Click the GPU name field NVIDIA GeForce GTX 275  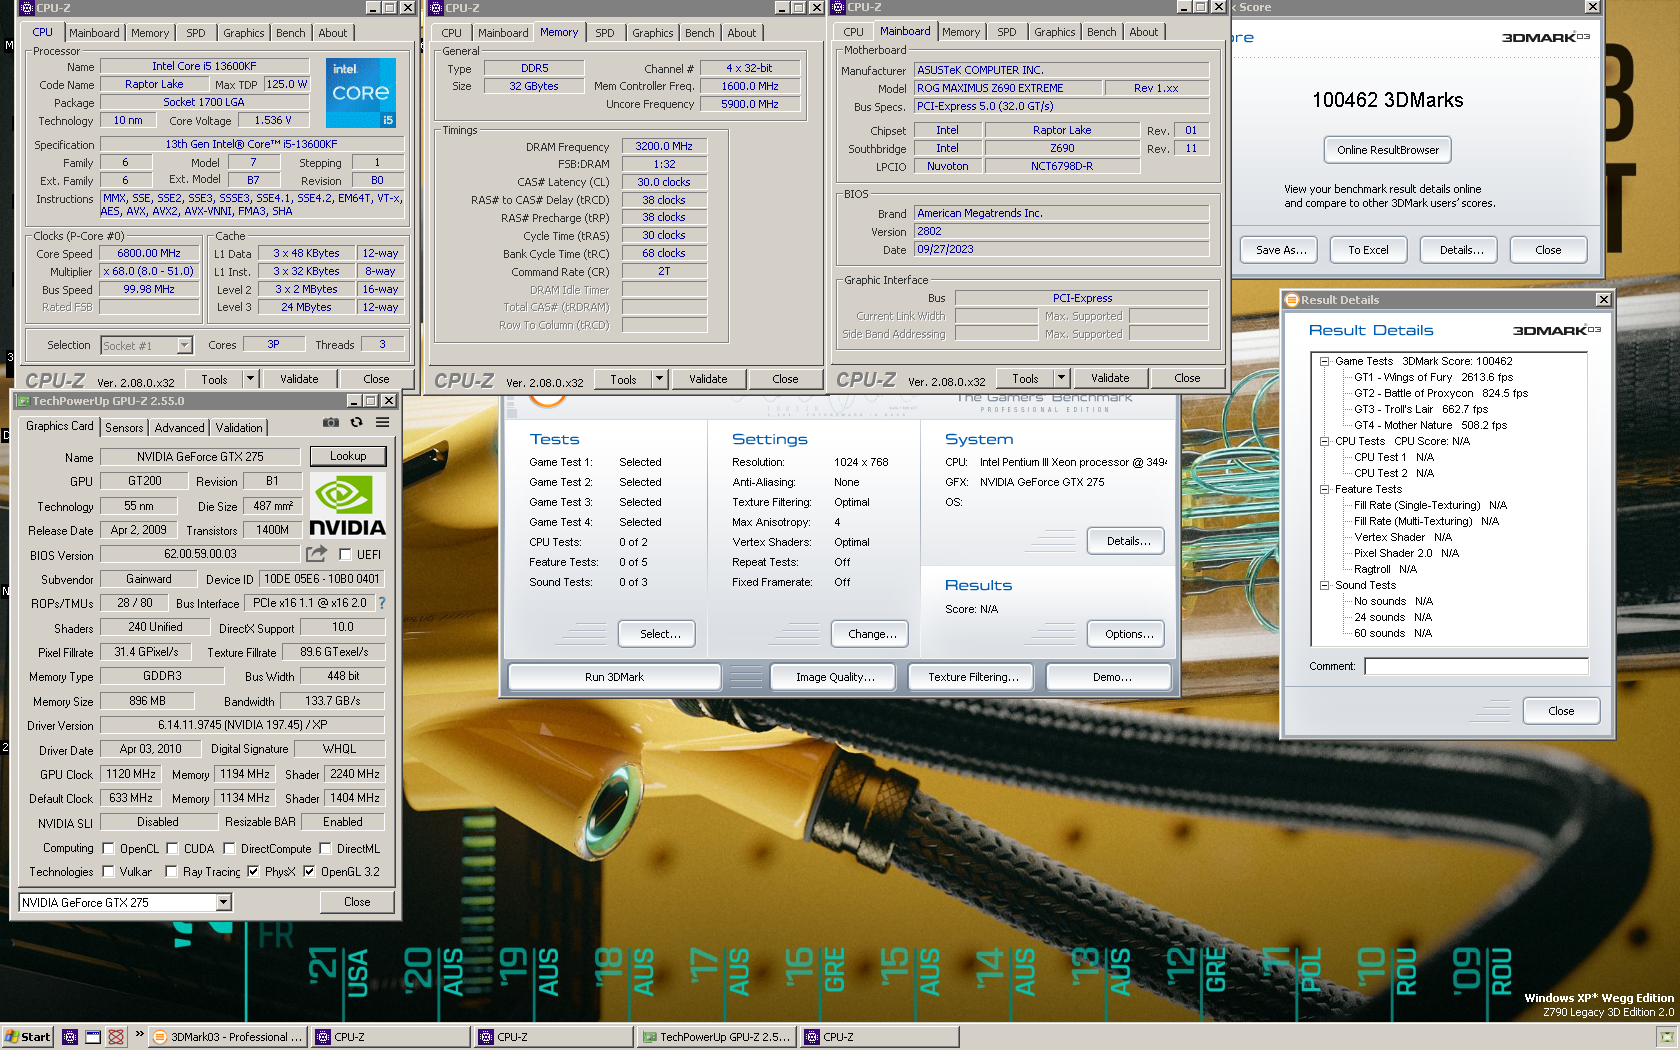pos(200,456)
